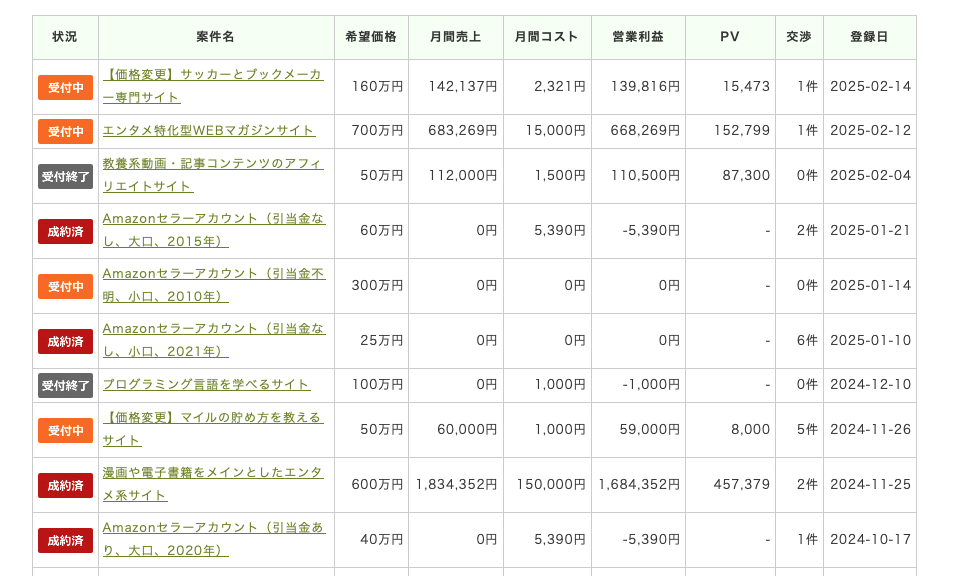Open エンタメ特化型WEBマガジンサイト listing link

click(x=209, y=131)
